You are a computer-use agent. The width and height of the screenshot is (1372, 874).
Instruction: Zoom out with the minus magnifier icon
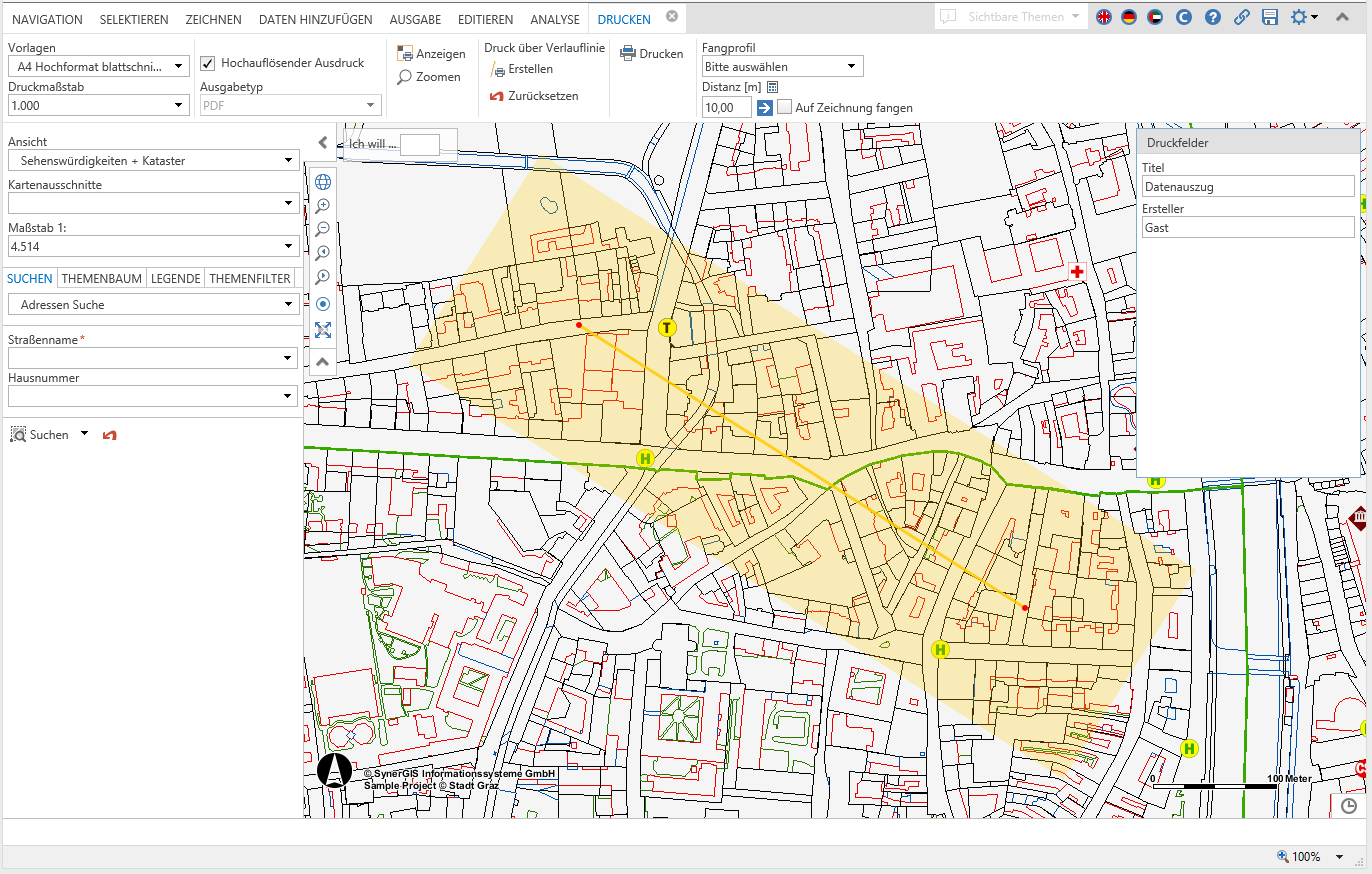(323, 229)
